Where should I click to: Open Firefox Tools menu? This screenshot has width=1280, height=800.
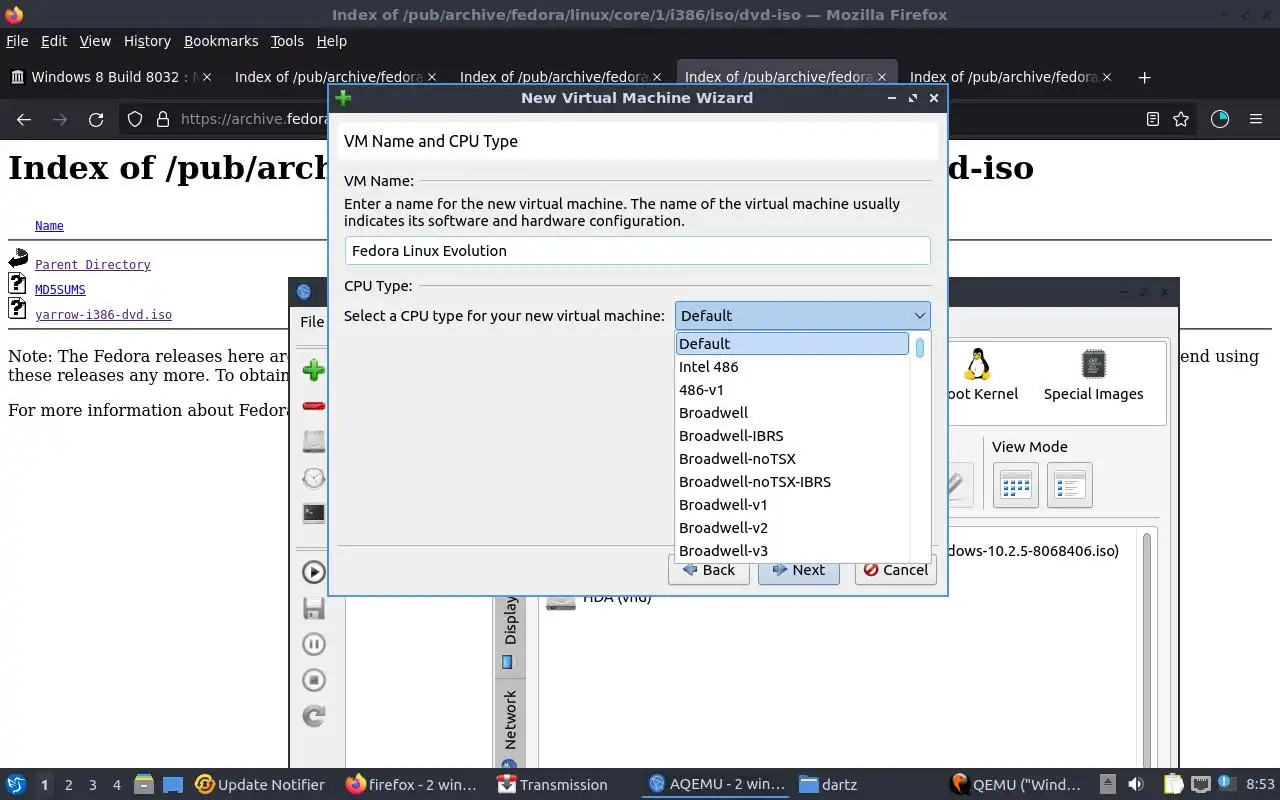pyautogui.click(x=287, y=41)
